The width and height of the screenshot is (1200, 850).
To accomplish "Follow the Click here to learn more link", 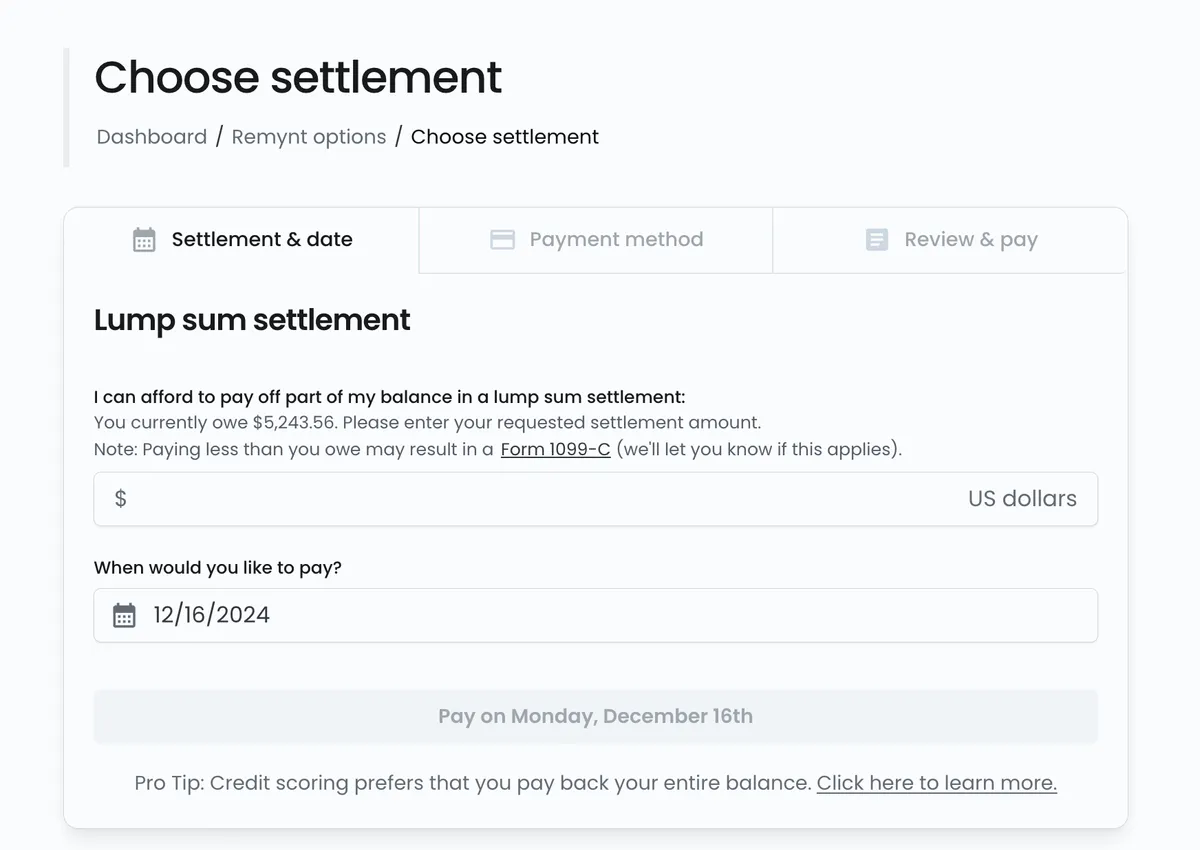I will pos(936,783).
